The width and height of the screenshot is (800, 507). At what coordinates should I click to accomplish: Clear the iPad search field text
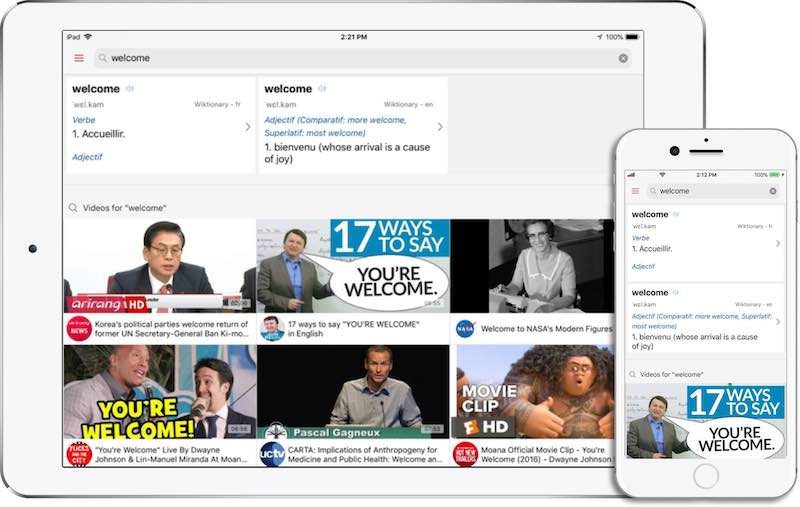[623, 58]
